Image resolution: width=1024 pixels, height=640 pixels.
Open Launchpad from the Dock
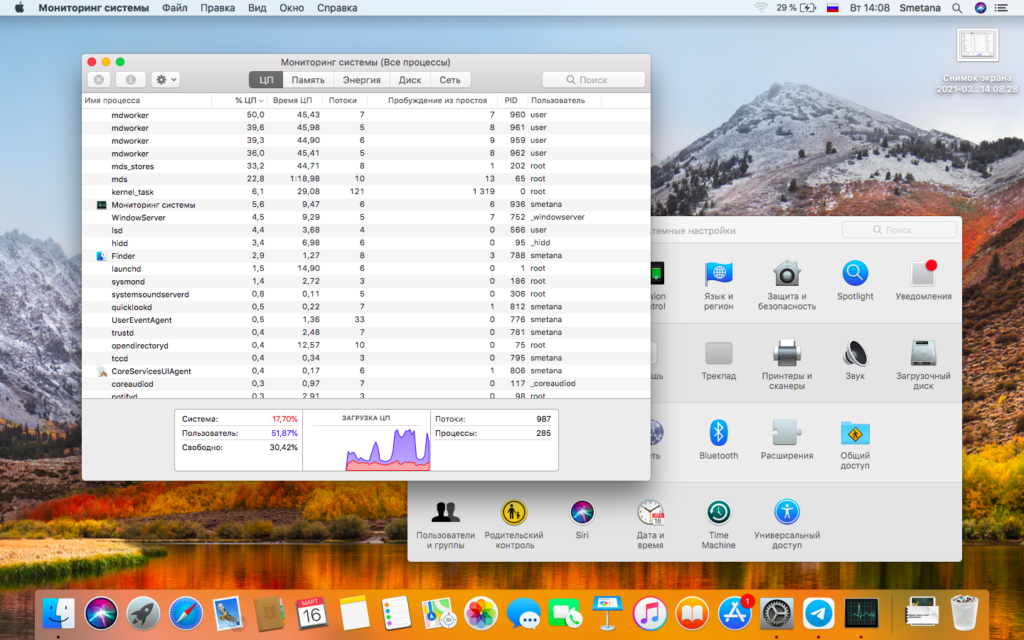[x=143, y=613]
